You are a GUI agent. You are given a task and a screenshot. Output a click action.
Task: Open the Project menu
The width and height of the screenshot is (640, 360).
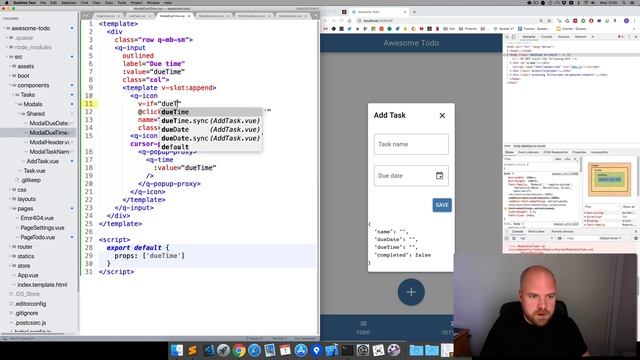click(x=136, y=2)
